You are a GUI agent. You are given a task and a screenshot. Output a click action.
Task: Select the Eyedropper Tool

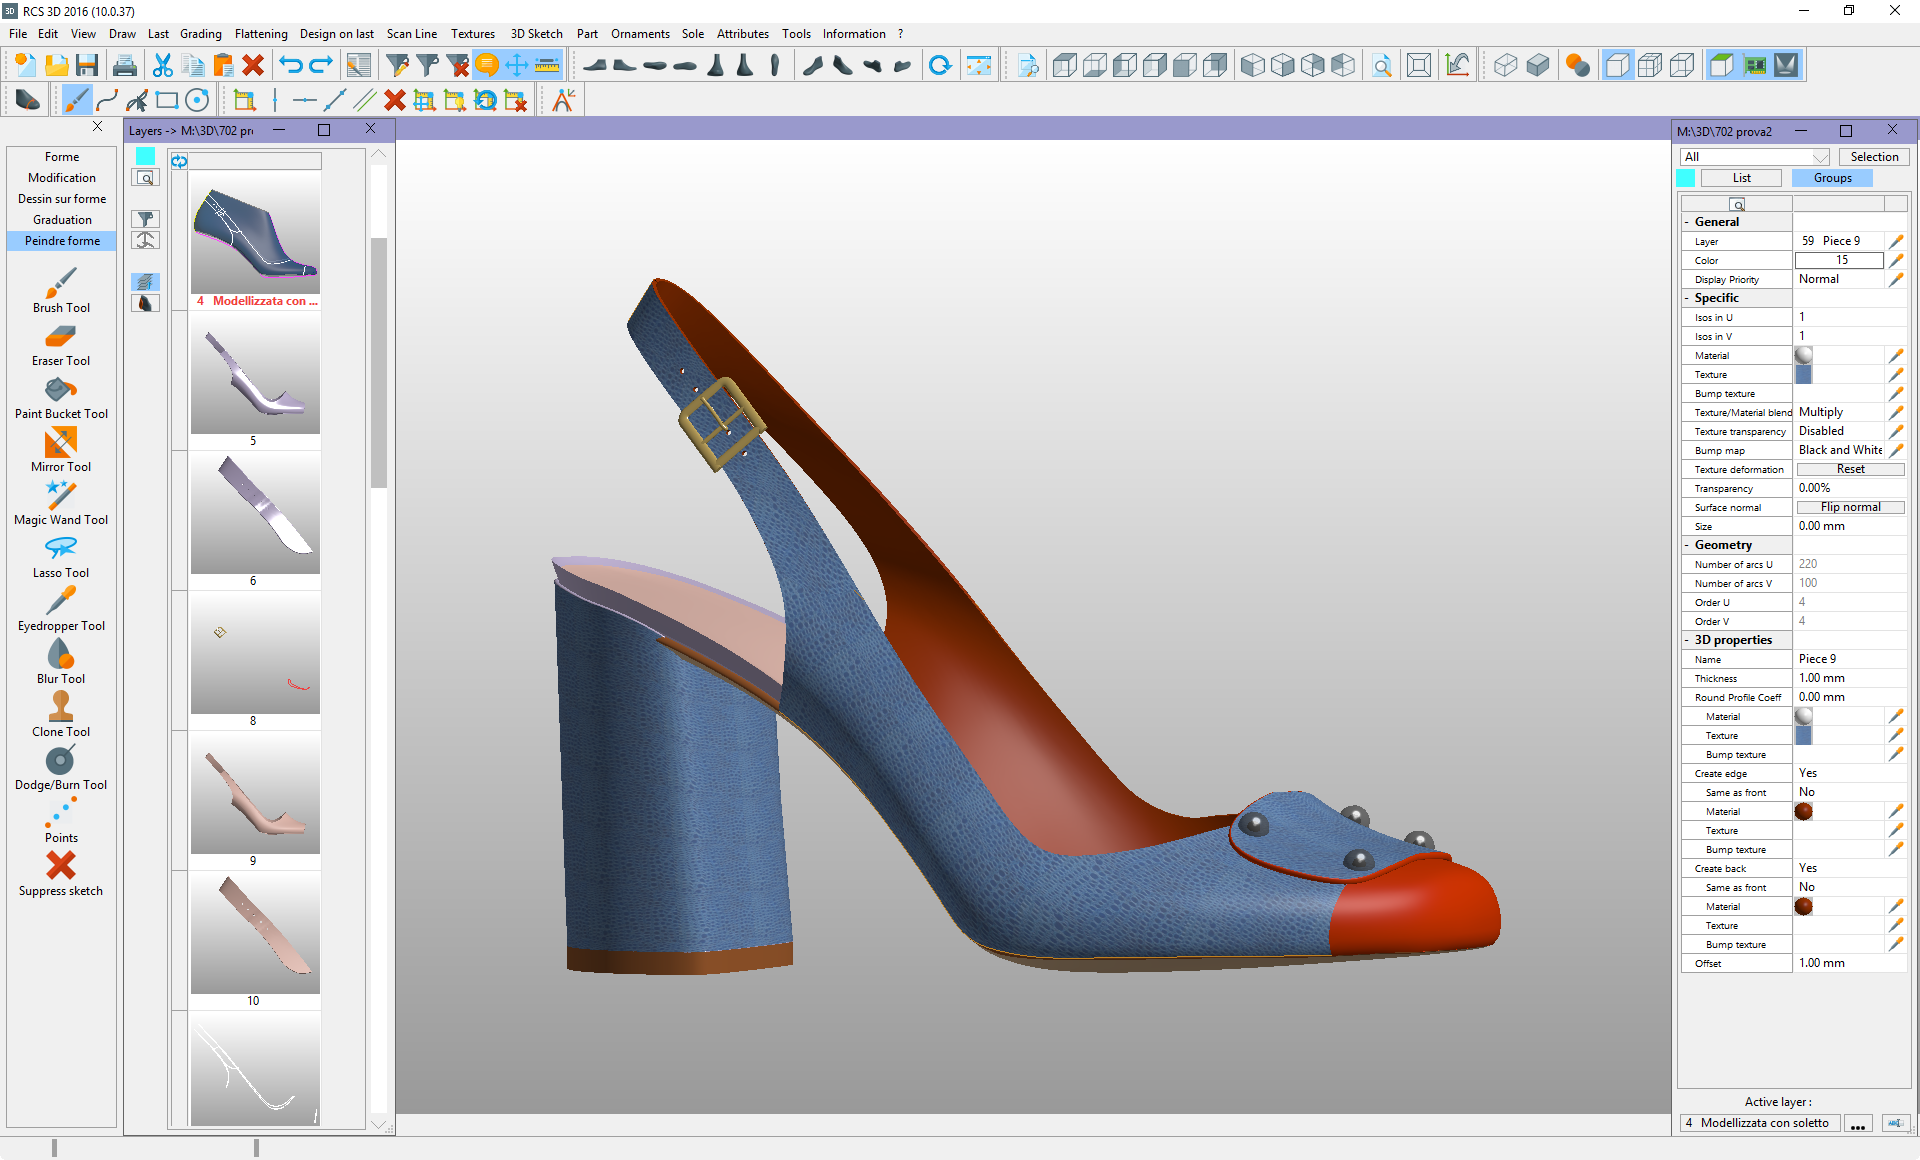[61, 609]
